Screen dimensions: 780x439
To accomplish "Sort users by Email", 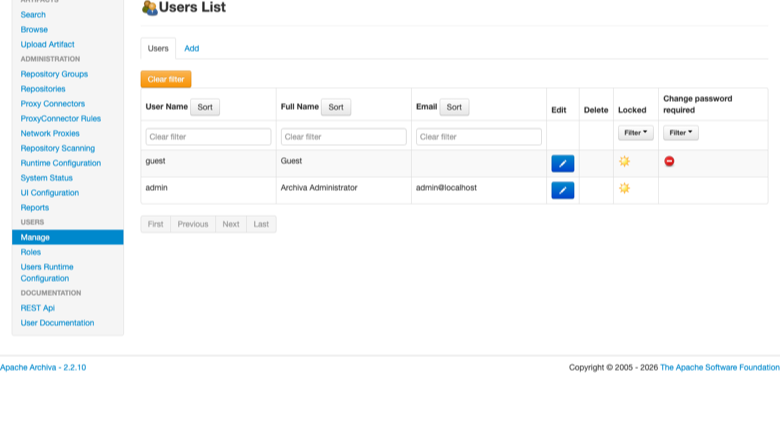I will coord(454,107).
